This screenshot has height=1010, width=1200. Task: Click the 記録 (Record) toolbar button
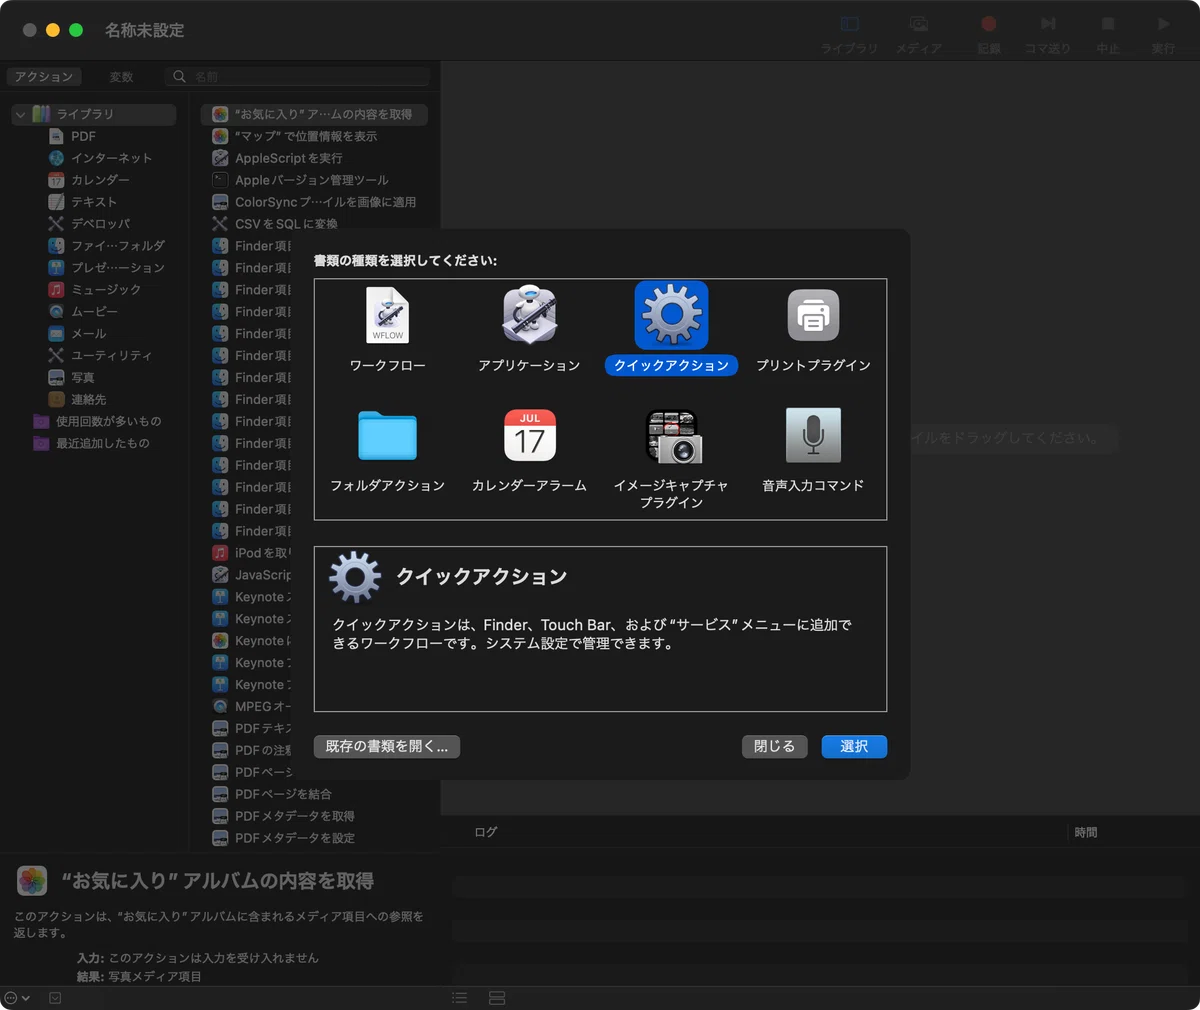(989, 33)
